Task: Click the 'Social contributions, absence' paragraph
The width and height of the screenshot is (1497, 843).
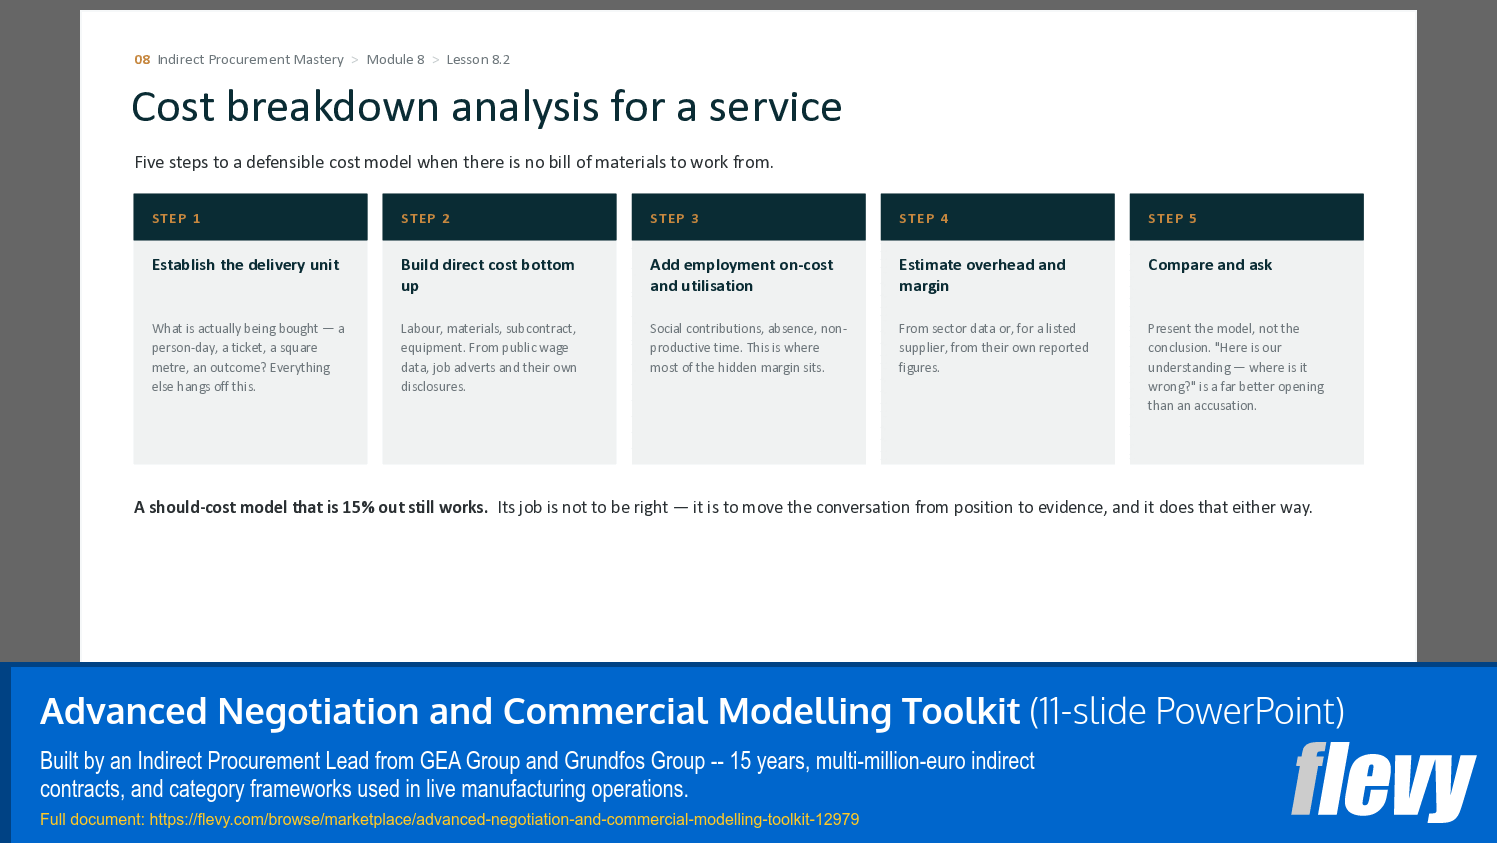Action: point(748,348)
